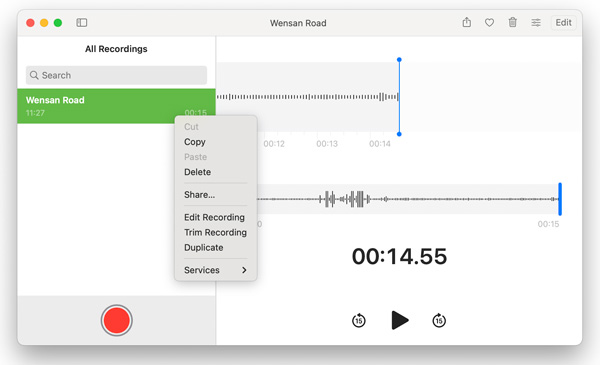Click the blue marker in overview waveform

(x=560, y=199)
